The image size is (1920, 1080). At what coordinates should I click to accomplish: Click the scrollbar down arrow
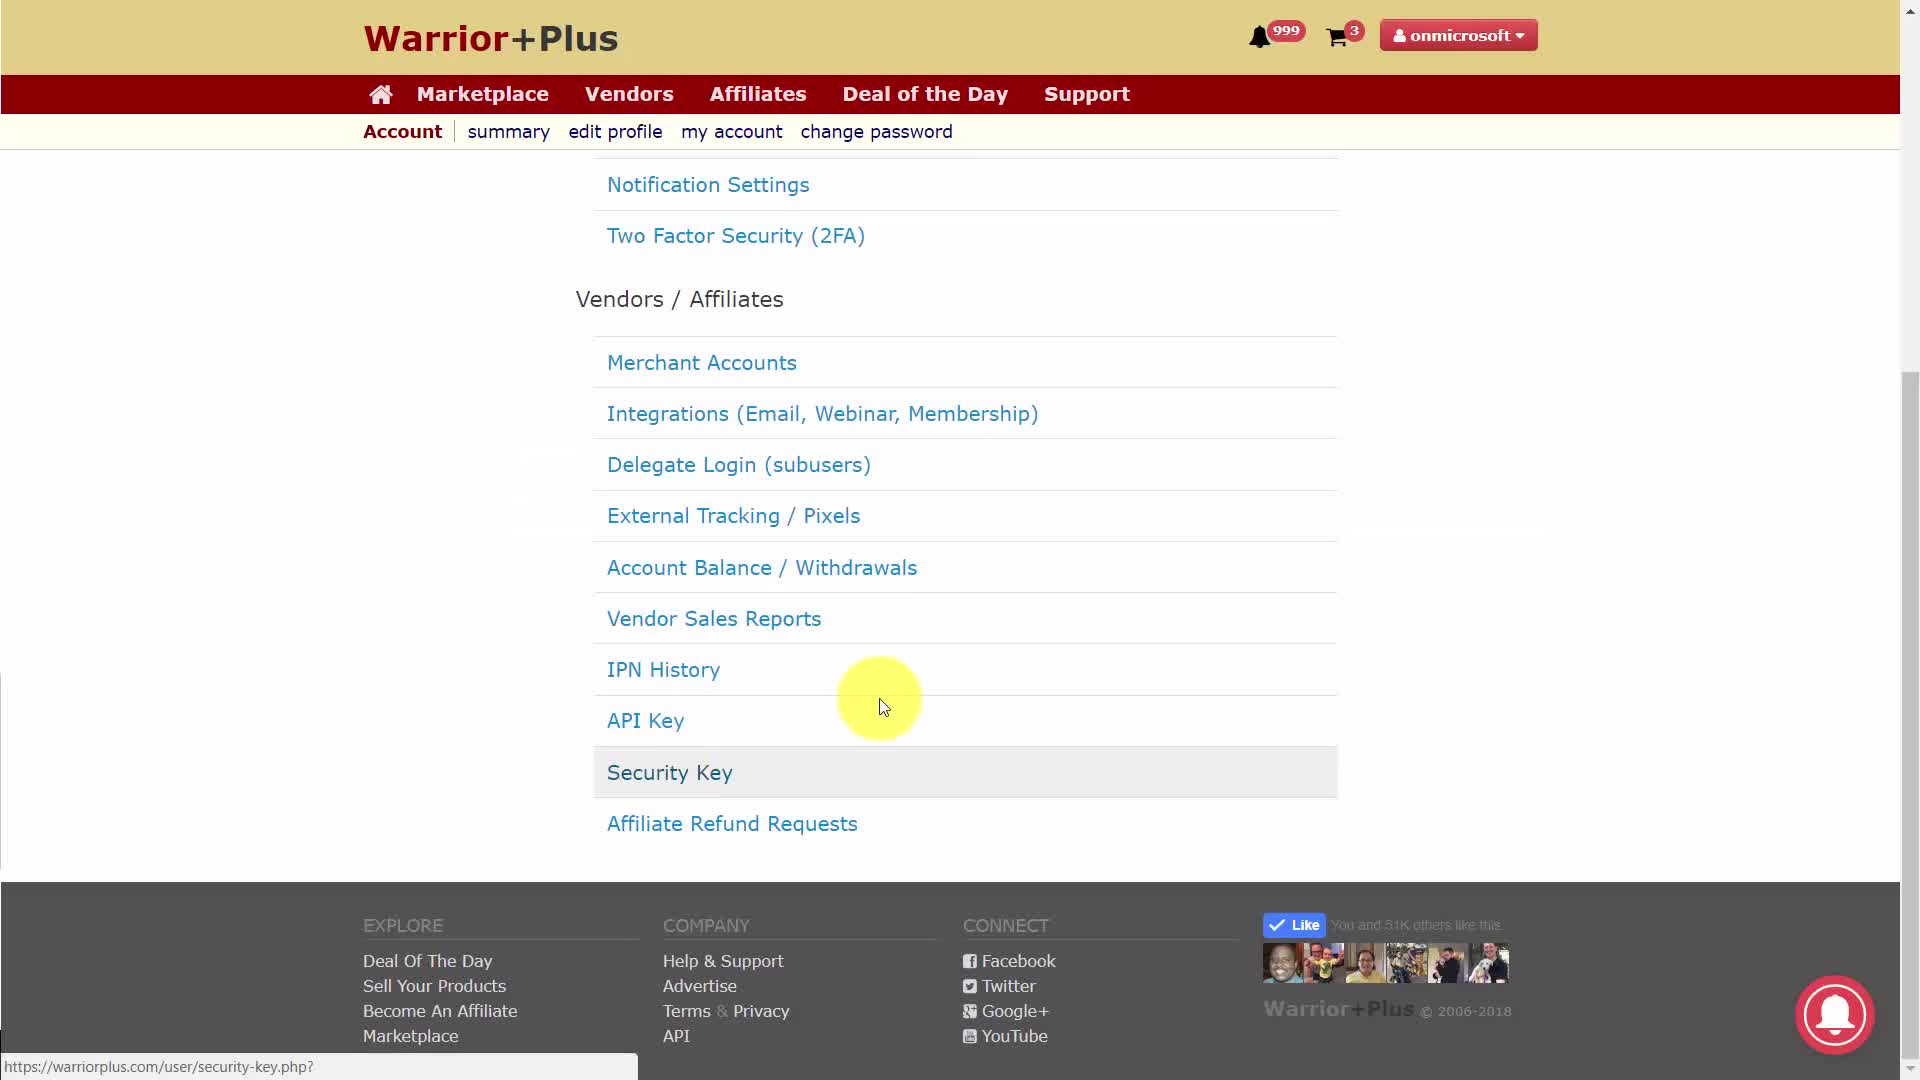point(1910,1070)
